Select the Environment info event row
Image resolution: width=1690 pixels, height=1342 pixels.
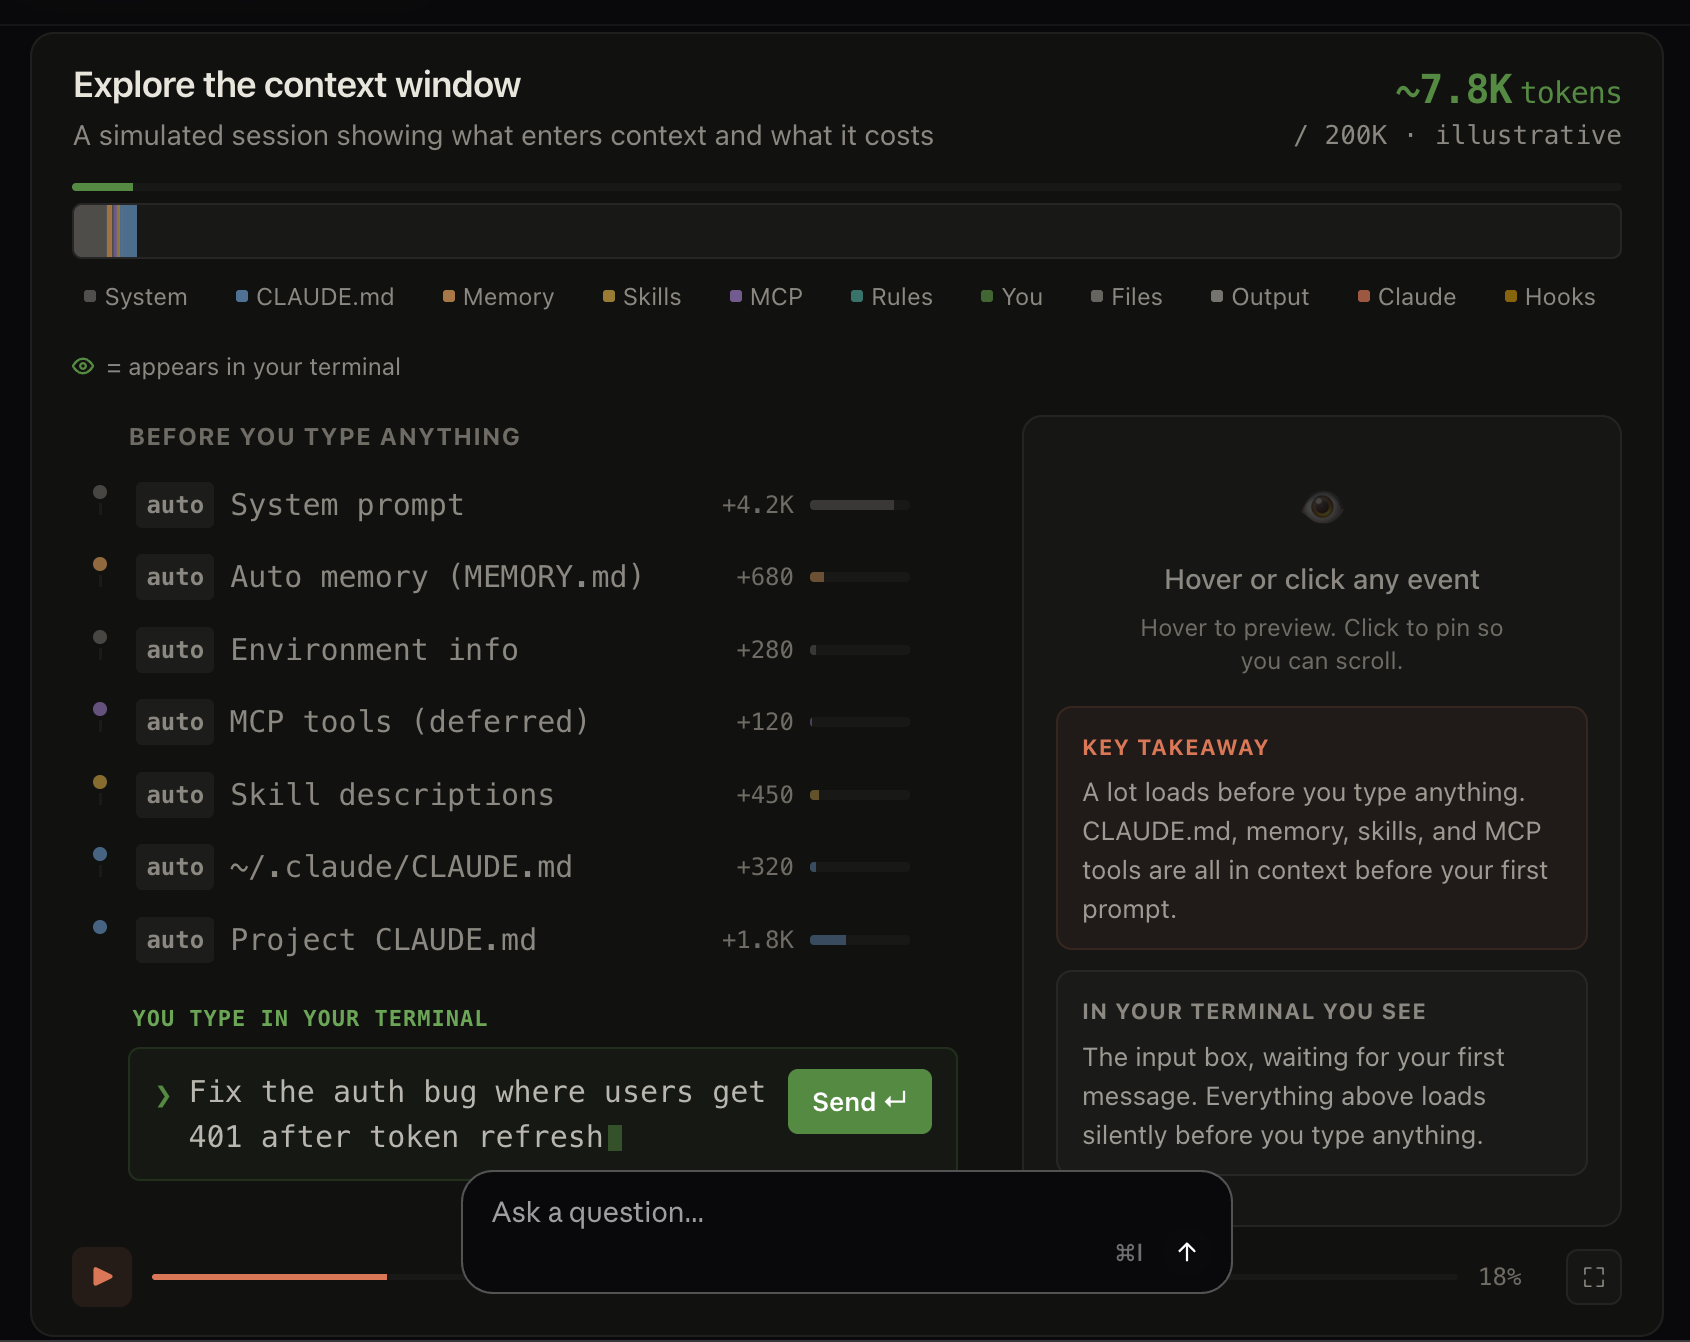point(520,650)
